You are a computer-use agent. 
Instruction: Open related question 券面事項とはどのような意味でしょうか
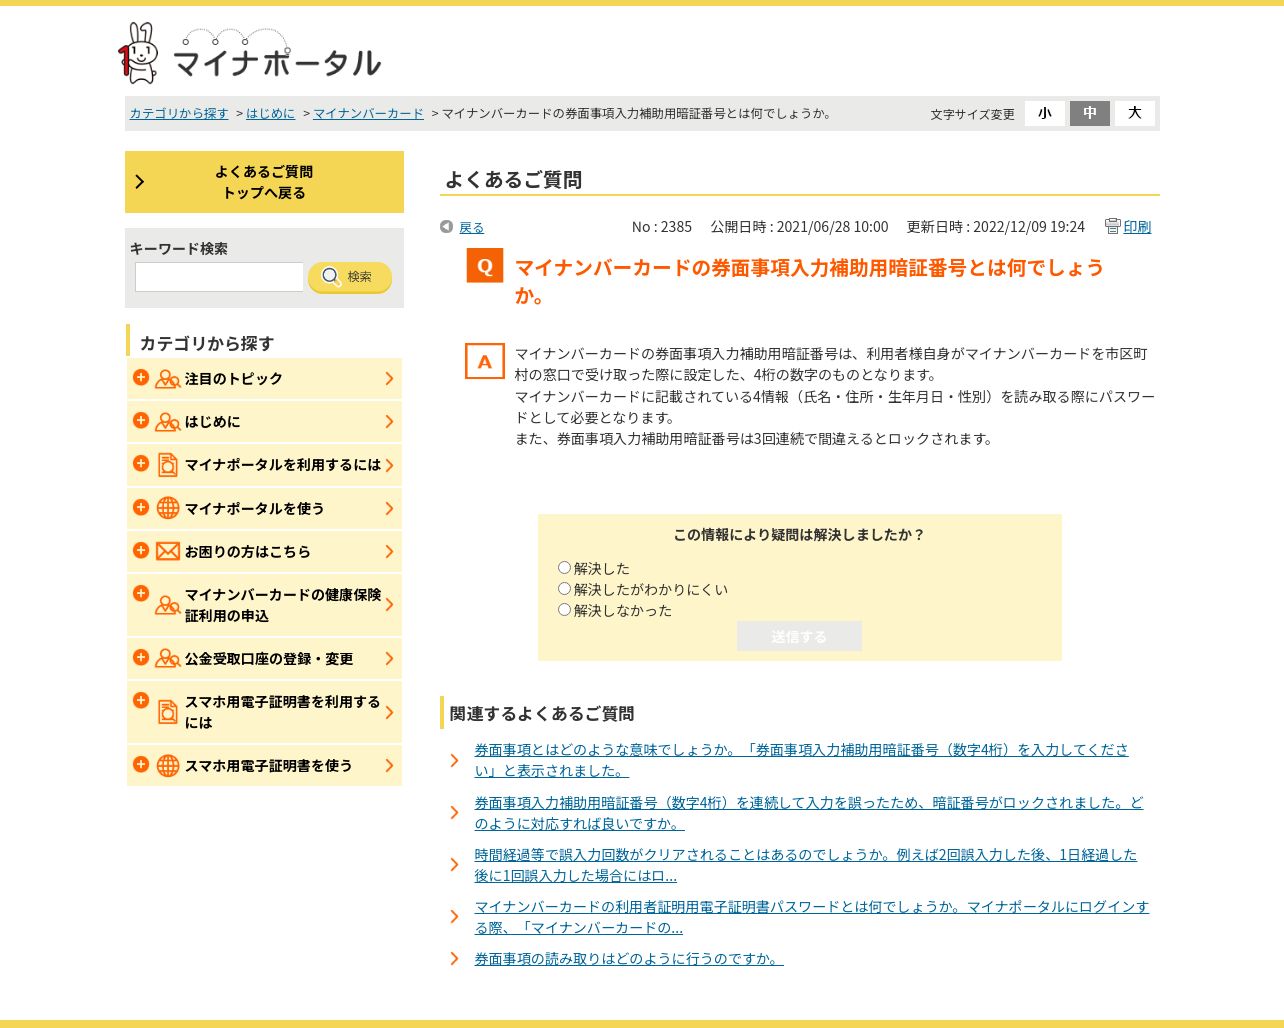[x=801, y=760]
